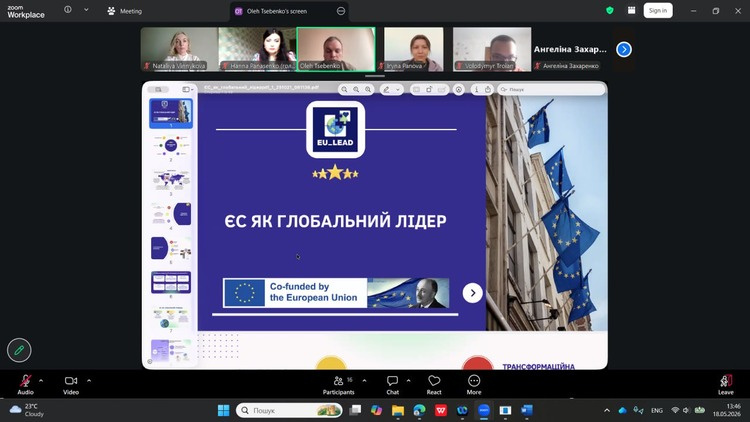
Task: Expand video options arrow beside Video
Action: [88, 381]
